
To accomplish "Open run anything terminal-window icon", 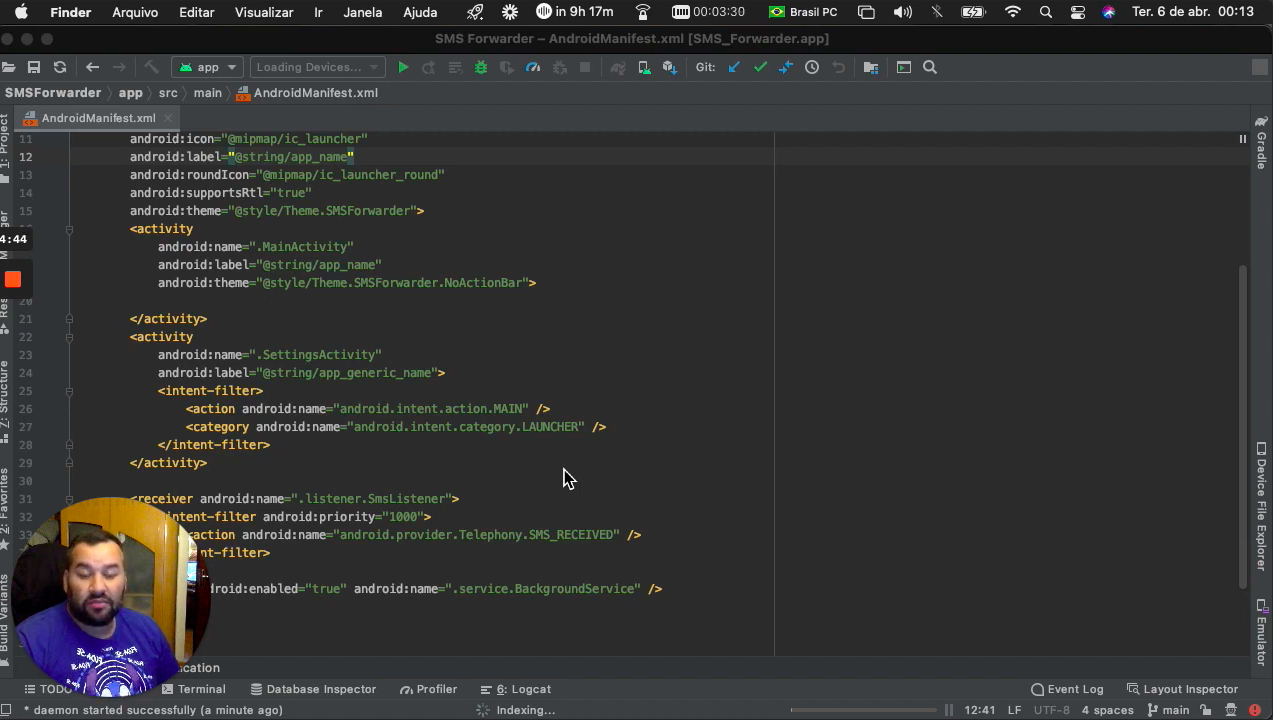I will (x=904, y=67).
